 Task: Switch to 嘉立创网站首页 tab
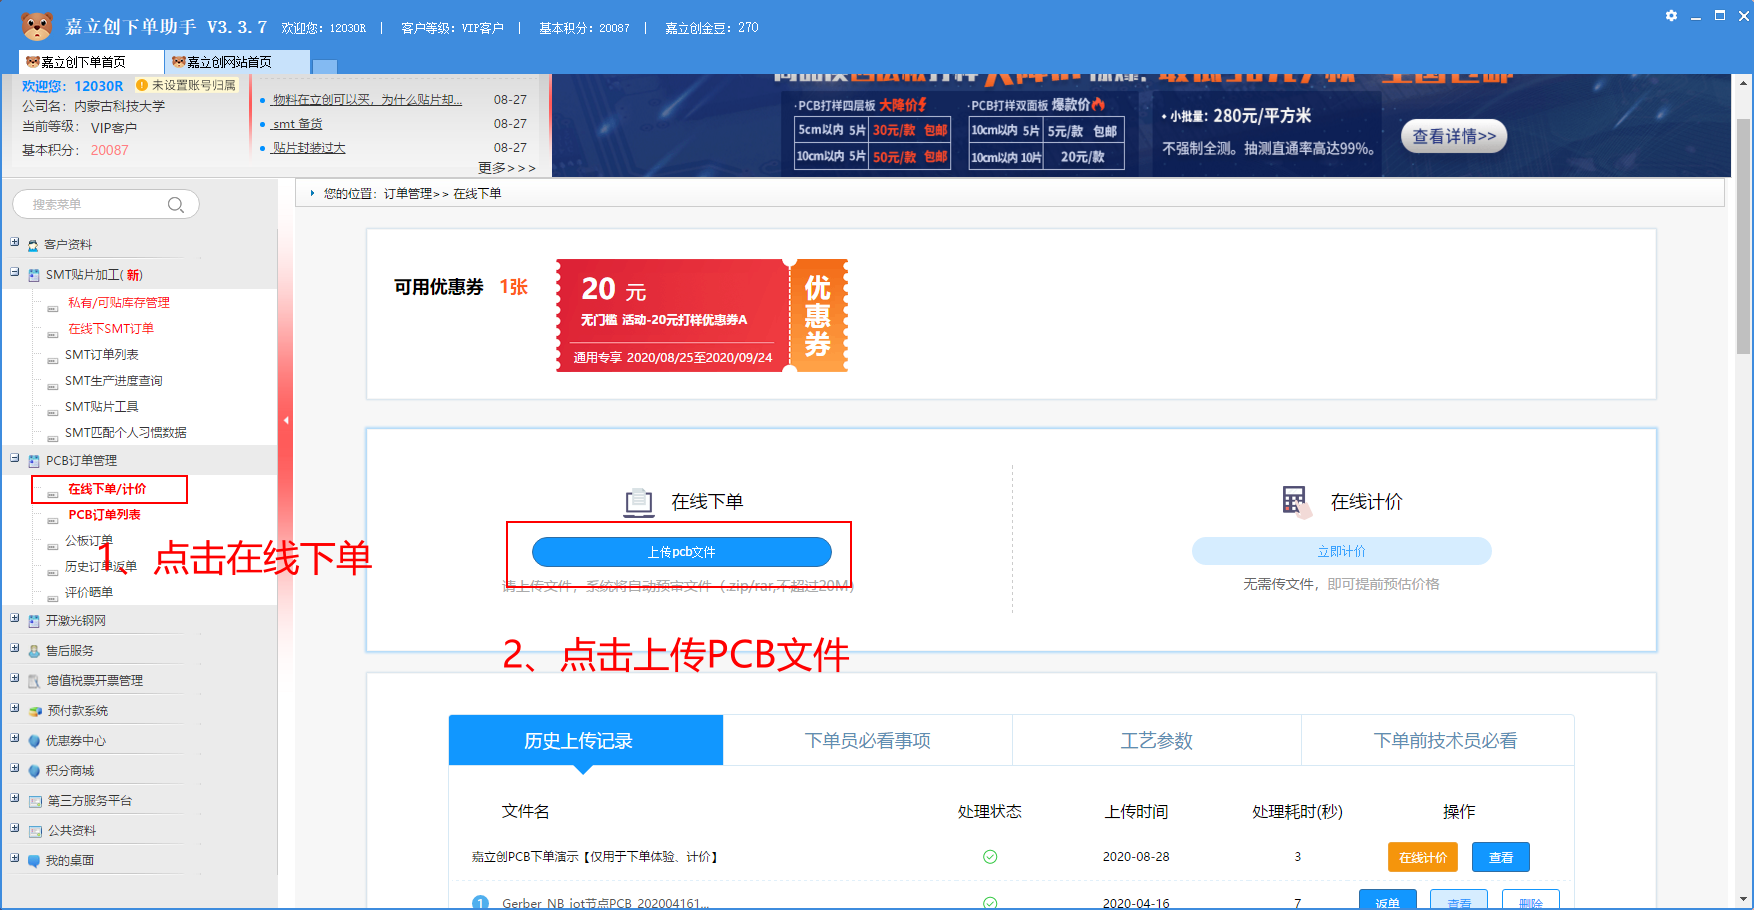(x=237, y=62)
